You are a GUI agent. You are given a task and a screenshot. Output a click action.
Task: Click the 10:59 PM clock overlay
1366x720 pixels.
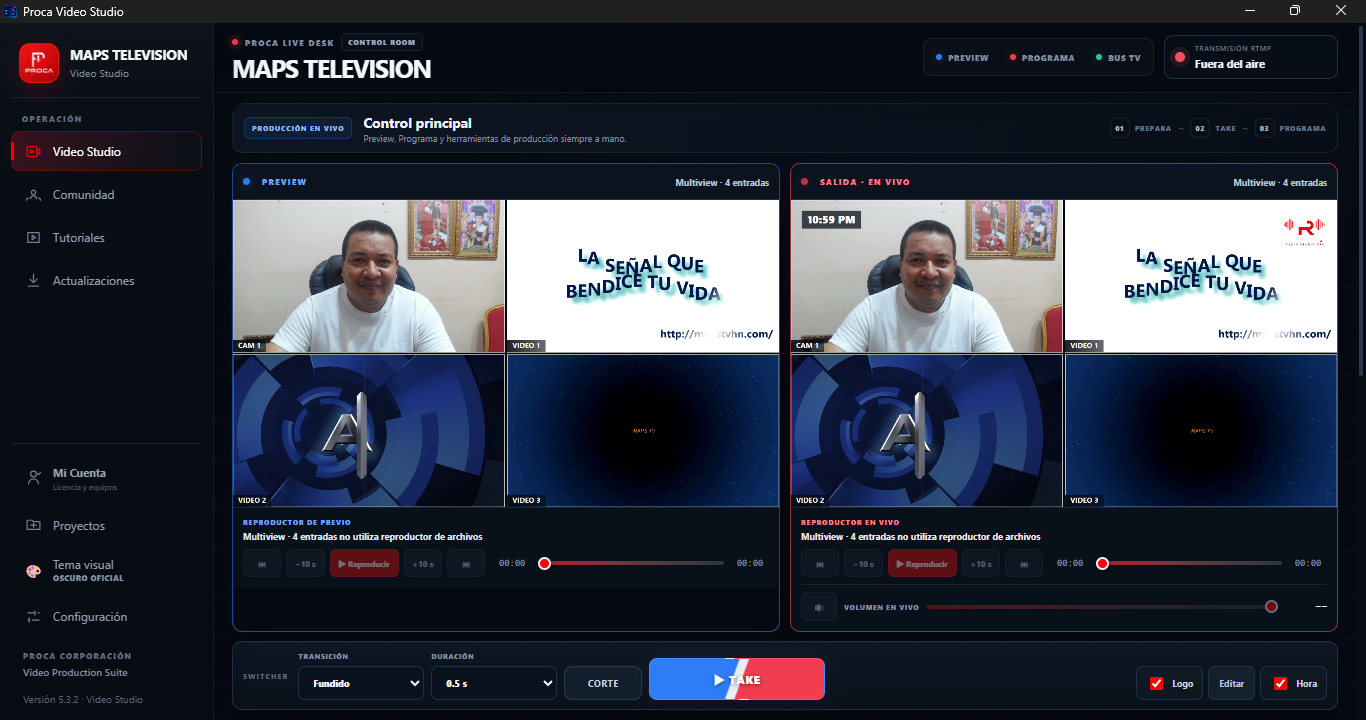(x=830, y=220)
